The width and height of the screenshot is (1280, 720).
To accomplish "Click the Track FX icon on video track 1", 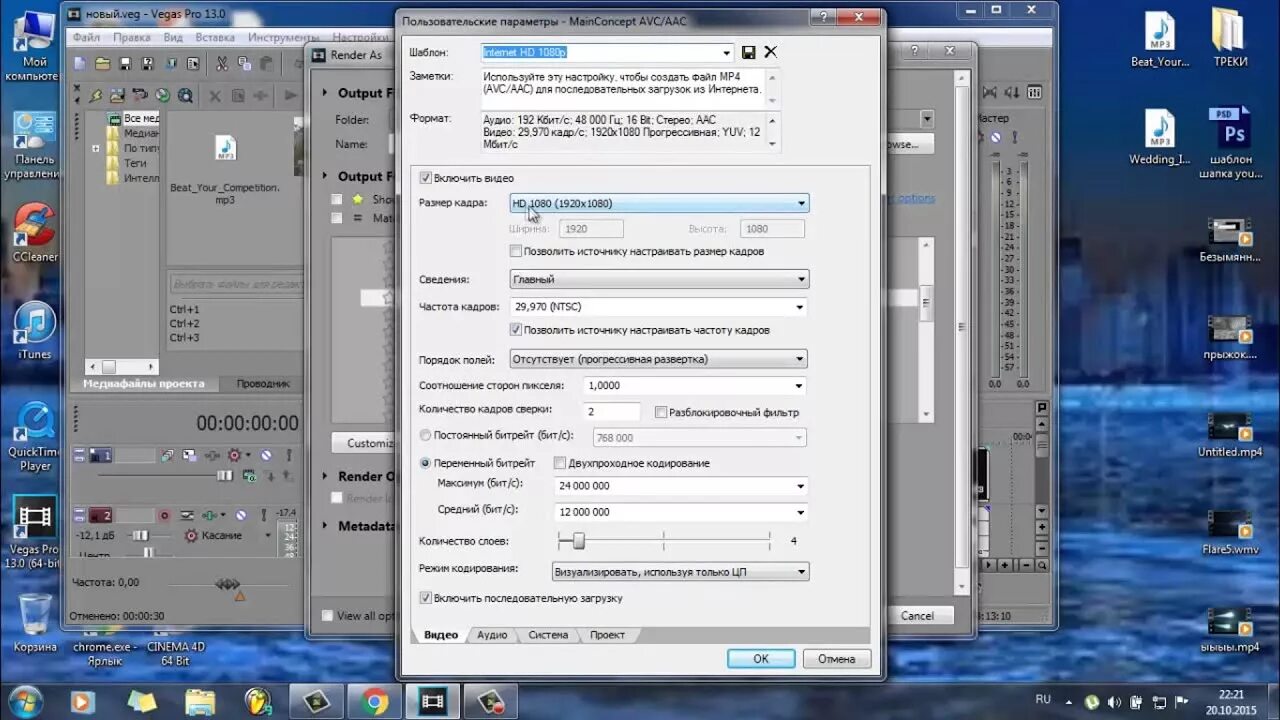I will [x=211, y=455].
